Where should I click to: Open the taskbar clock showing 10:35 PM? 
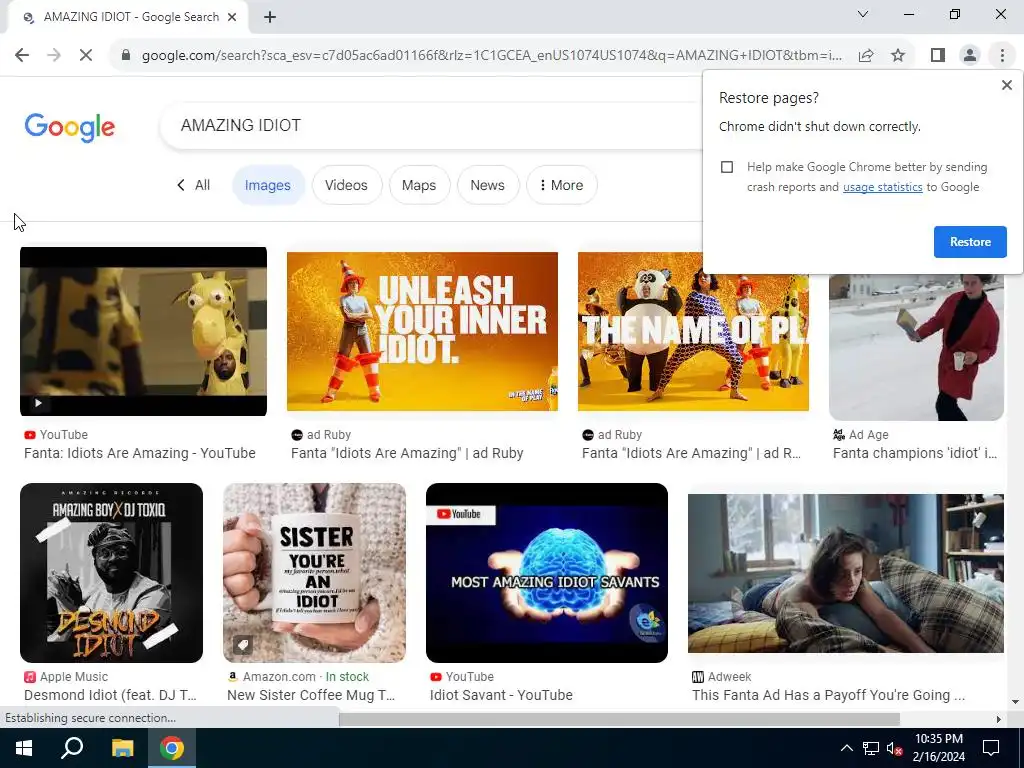coord(938,748)
